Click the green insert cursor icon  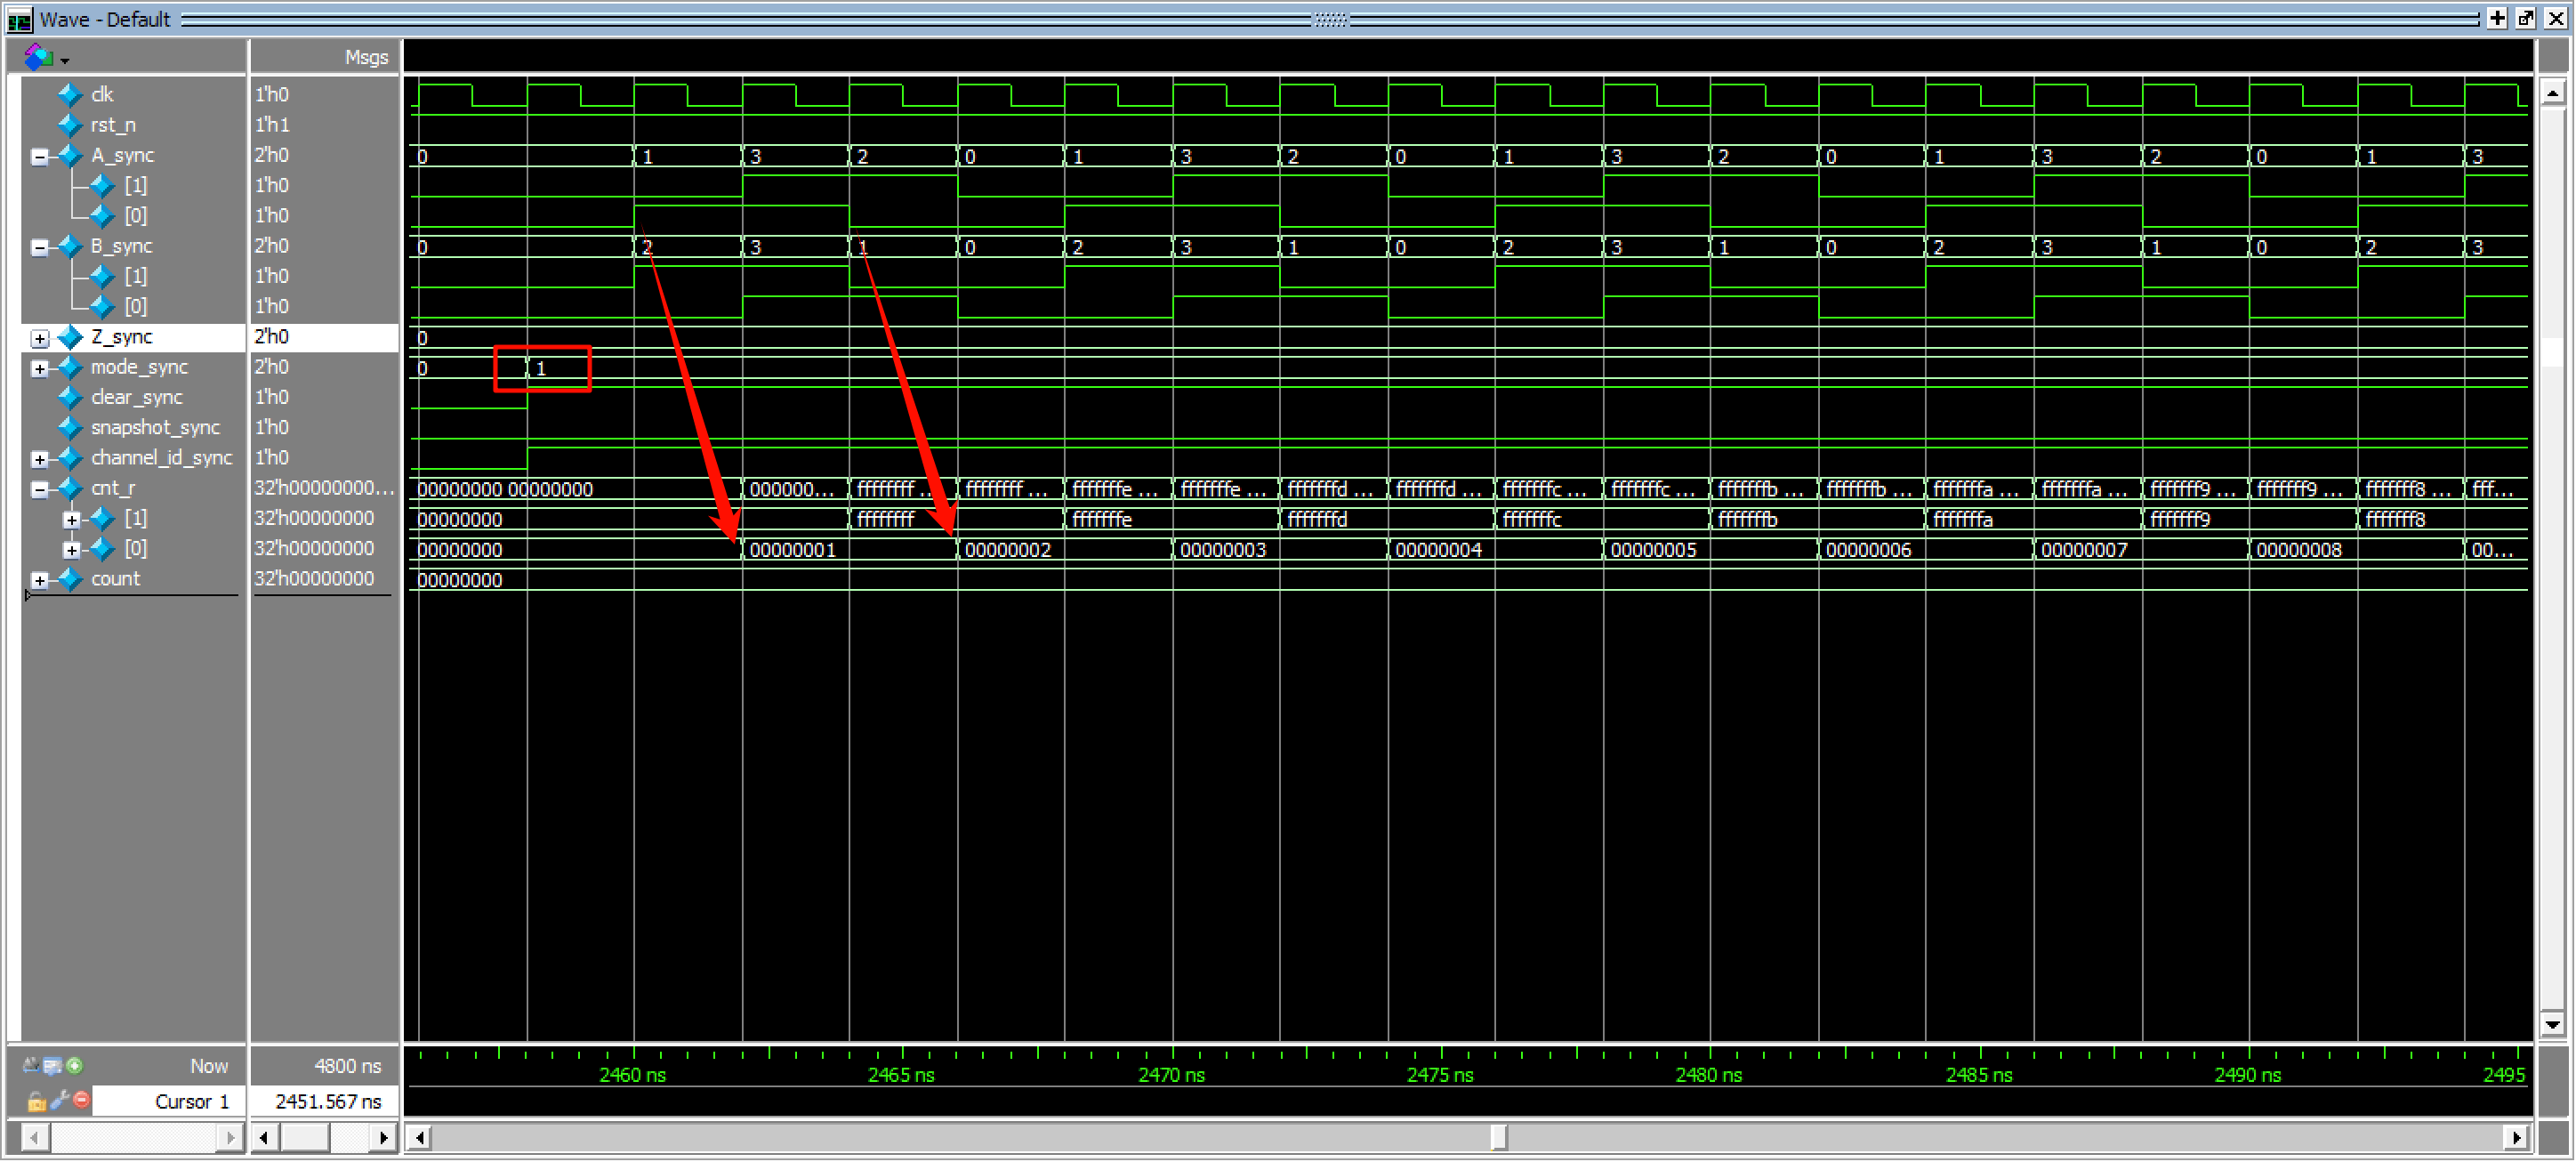point(75,1067)
